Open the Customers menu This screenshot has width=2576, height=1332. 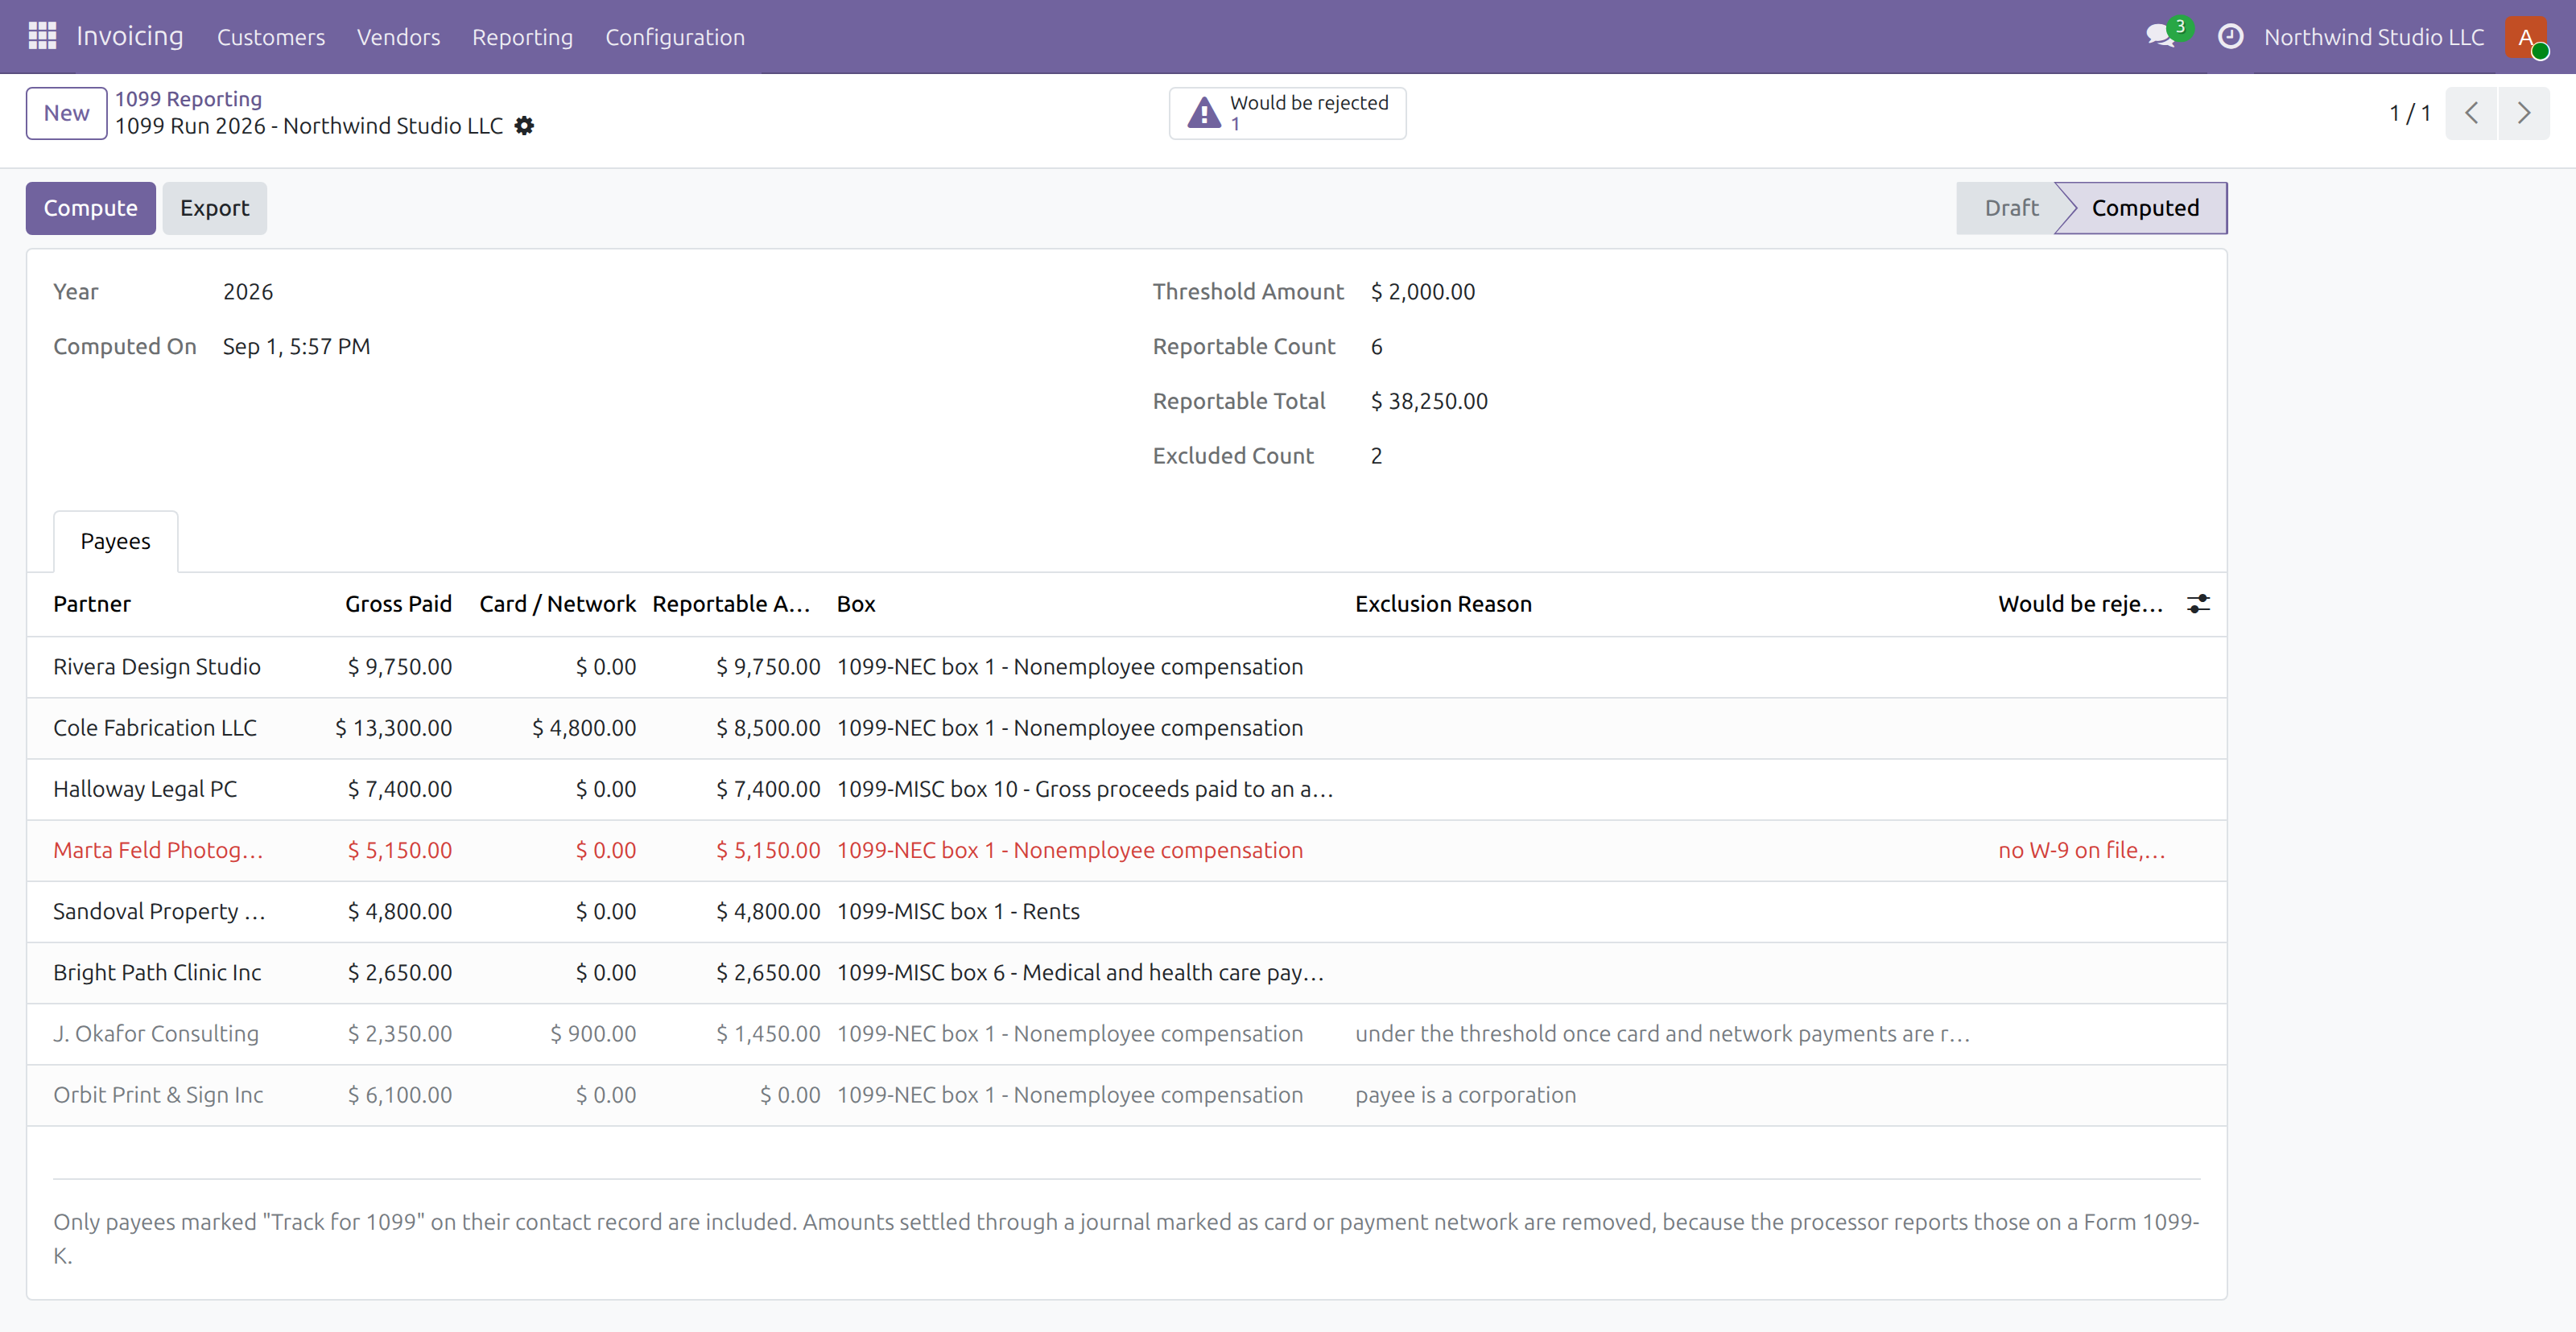[271, 37]
